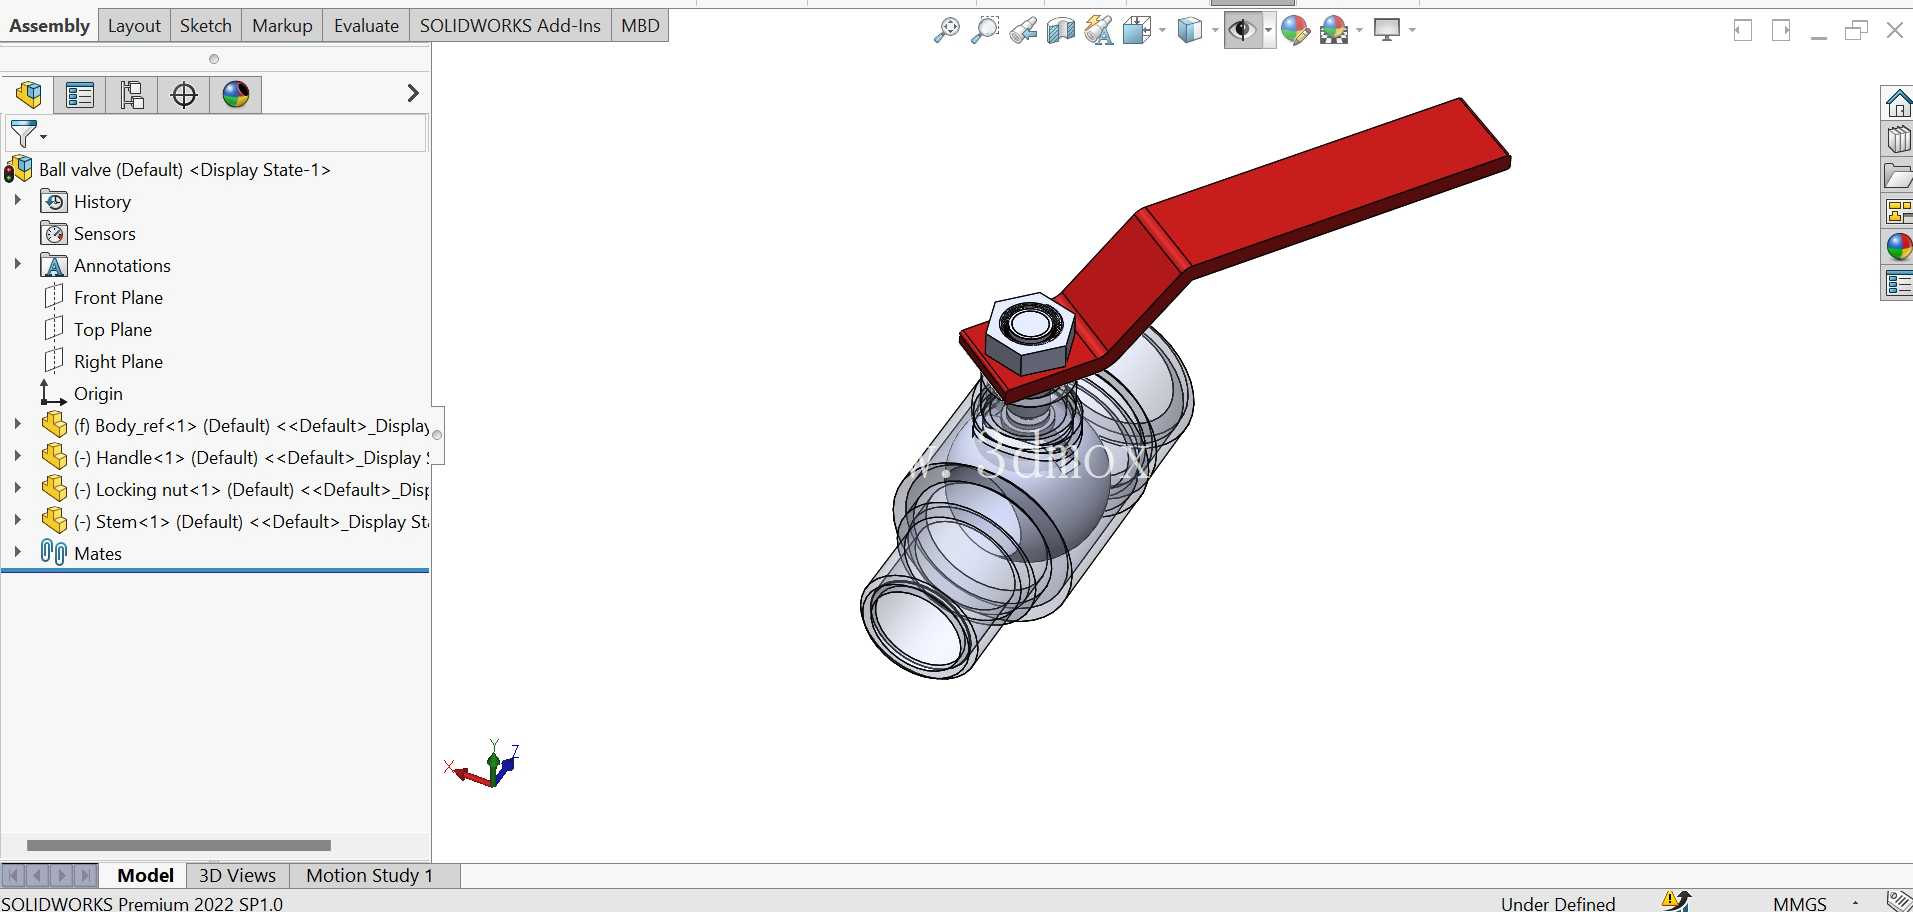Image resolution: width=1913 pixels, height=912 pixels.
Task: Expand the Annotations folder
Action: click(17, 265)
